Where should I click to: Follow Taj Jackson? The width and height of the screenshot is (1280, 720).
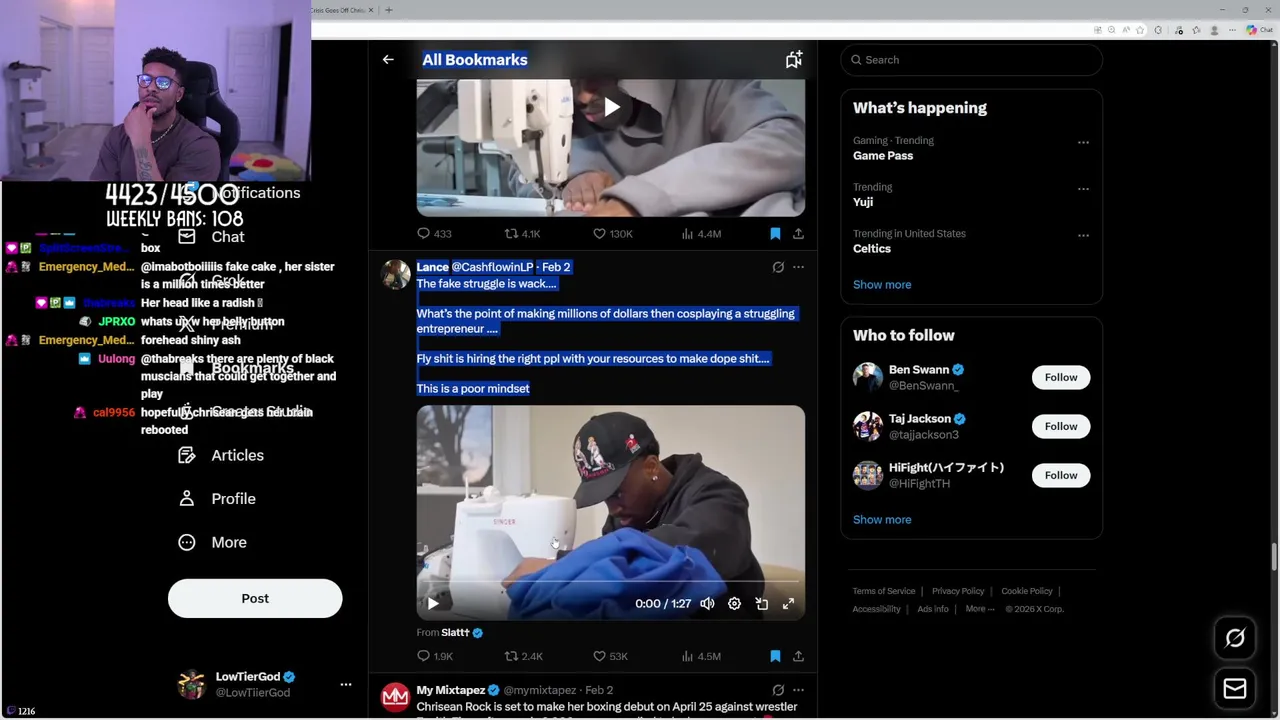click(1061, 426)
